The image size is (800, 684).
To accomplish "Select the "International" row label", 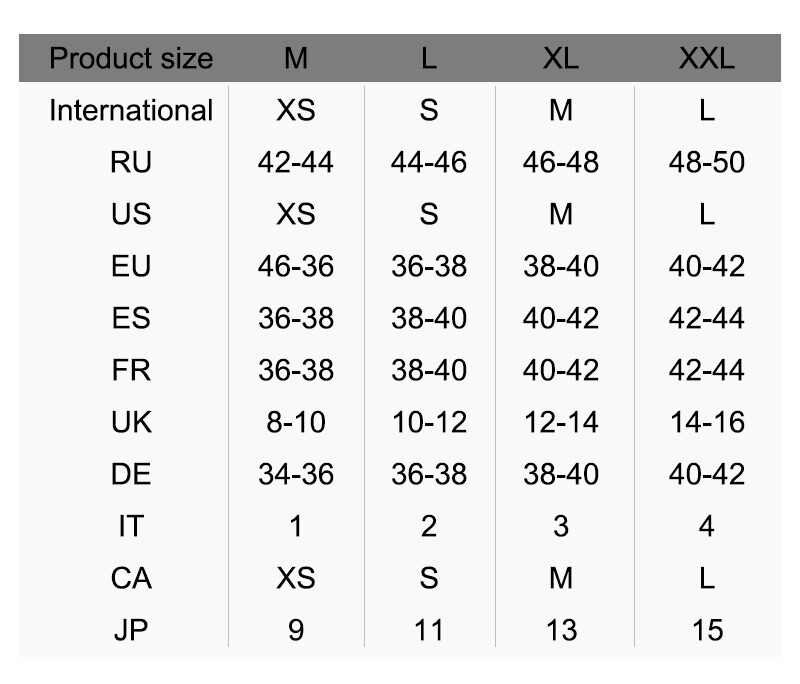I will 131,110.
